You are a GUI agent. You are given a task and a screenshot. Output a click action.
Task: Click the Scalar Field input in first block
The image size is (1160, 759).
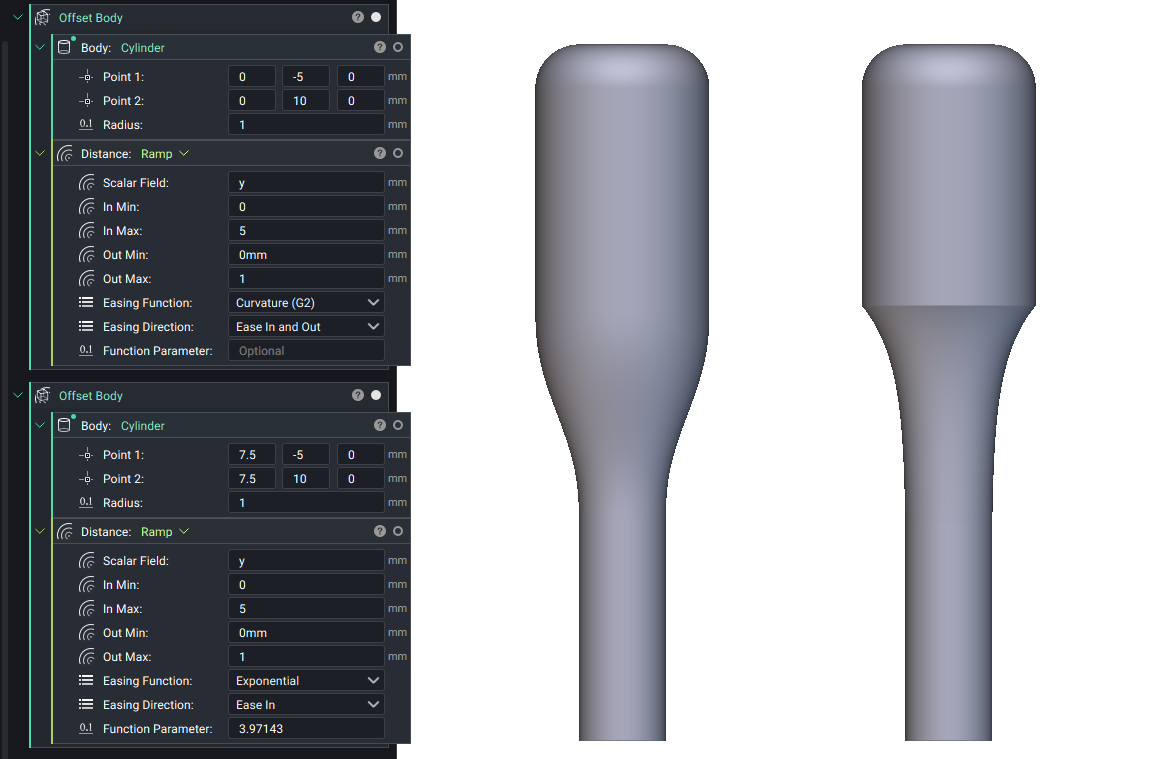306,183
